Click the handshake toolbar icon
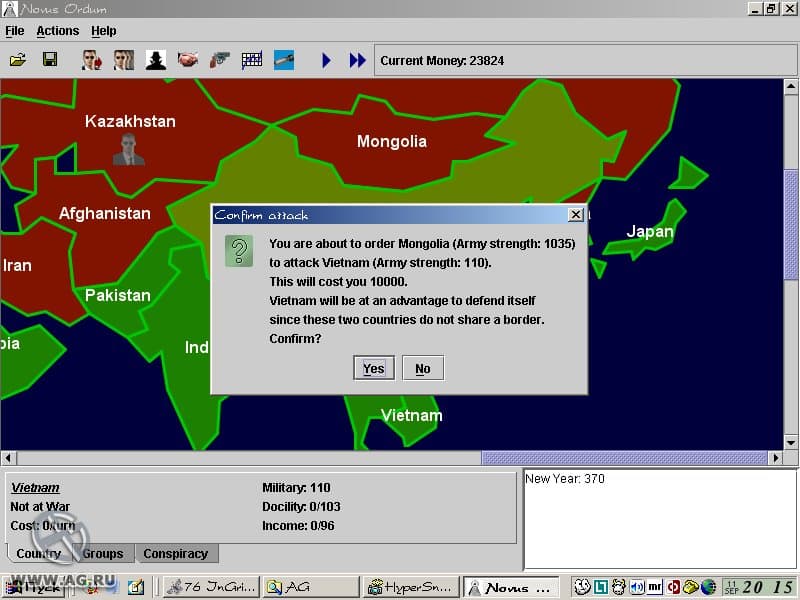 click(188, 60)
